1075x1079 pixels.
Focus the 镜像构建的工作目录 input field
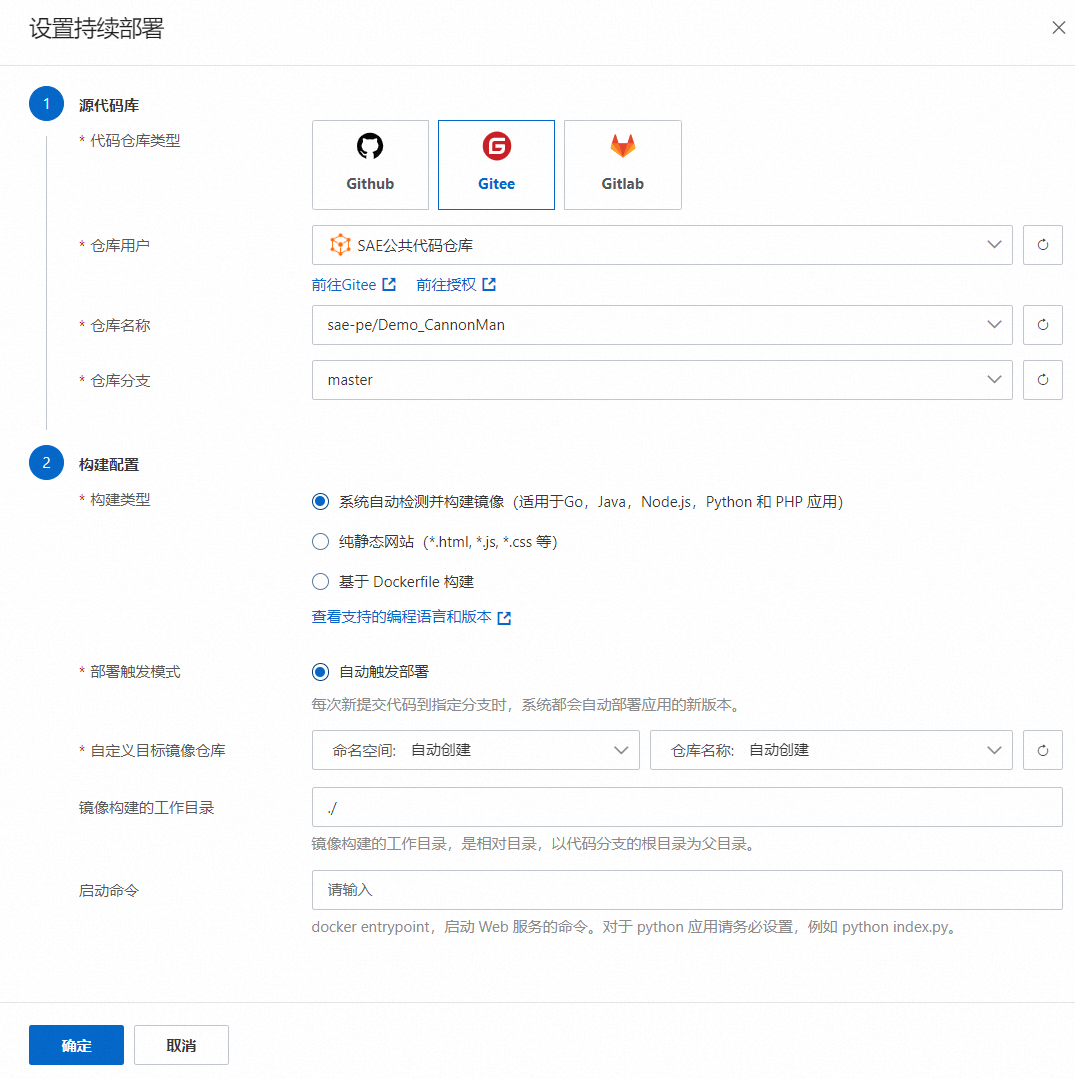pyautogui.click(x=687, y=807)
